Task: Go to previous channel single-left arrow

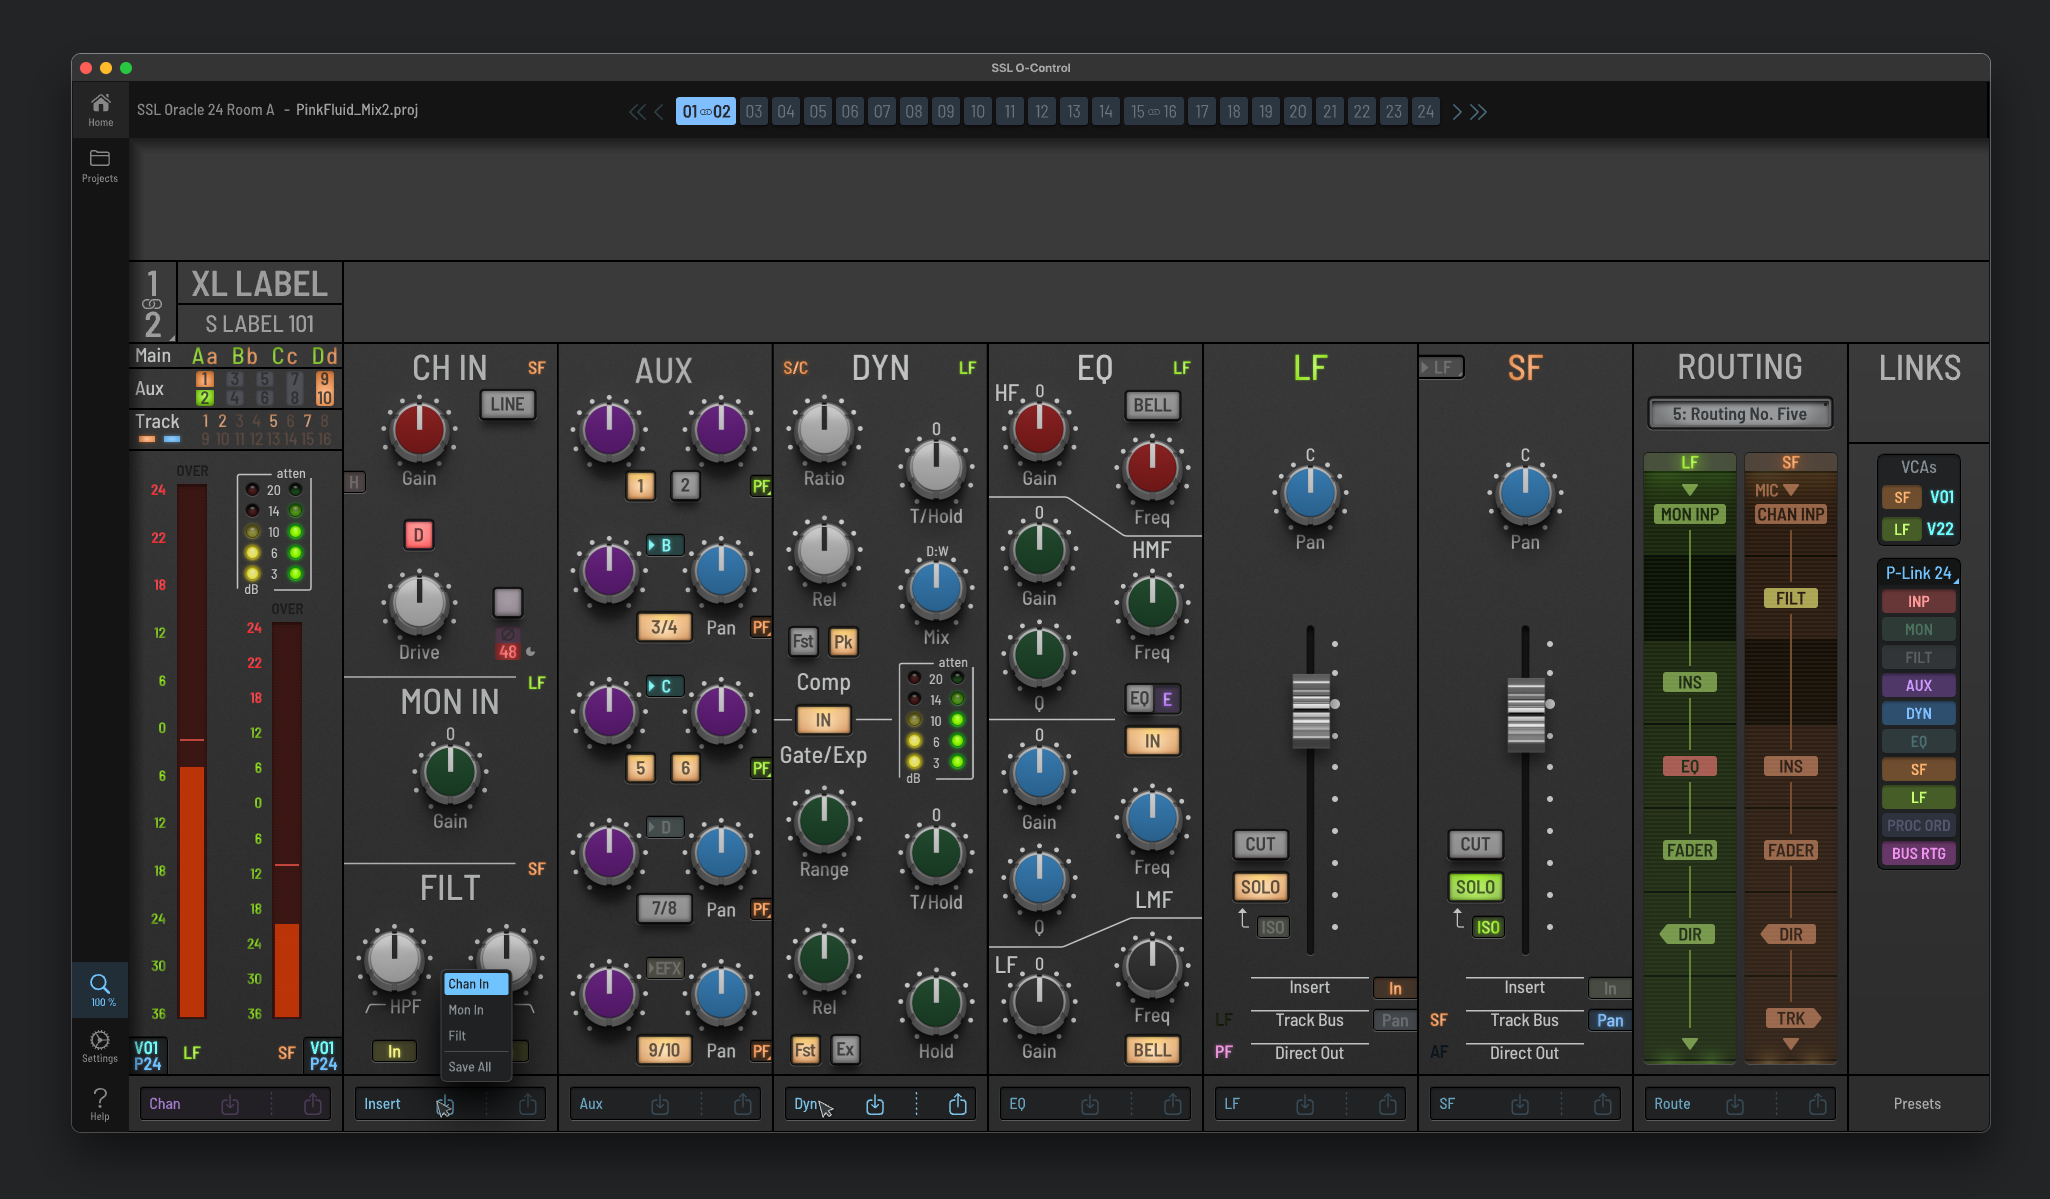Action: (x=658, y=112)
